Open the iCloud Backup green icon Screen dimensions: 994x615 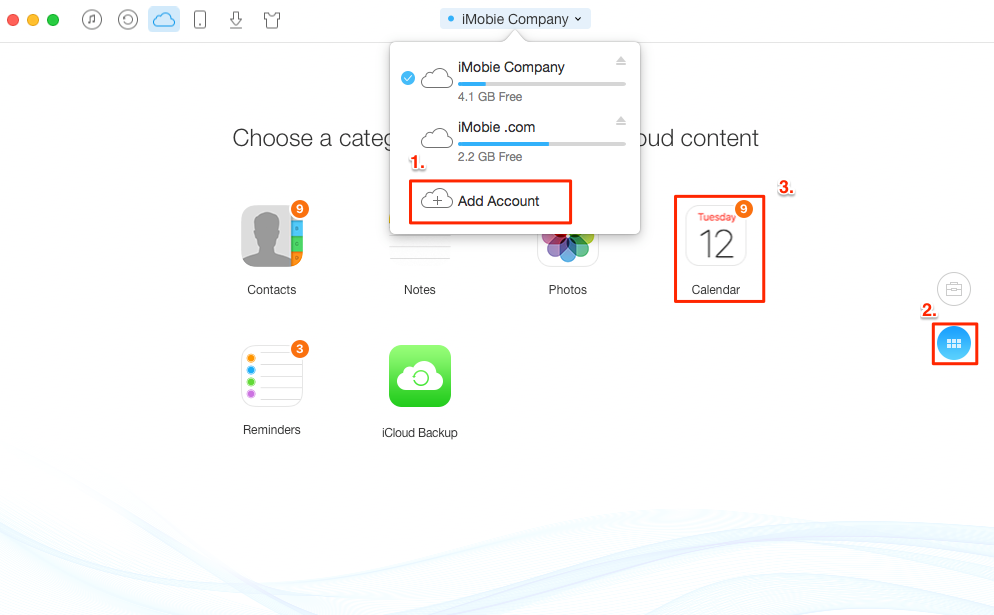[x=420, y=376]
